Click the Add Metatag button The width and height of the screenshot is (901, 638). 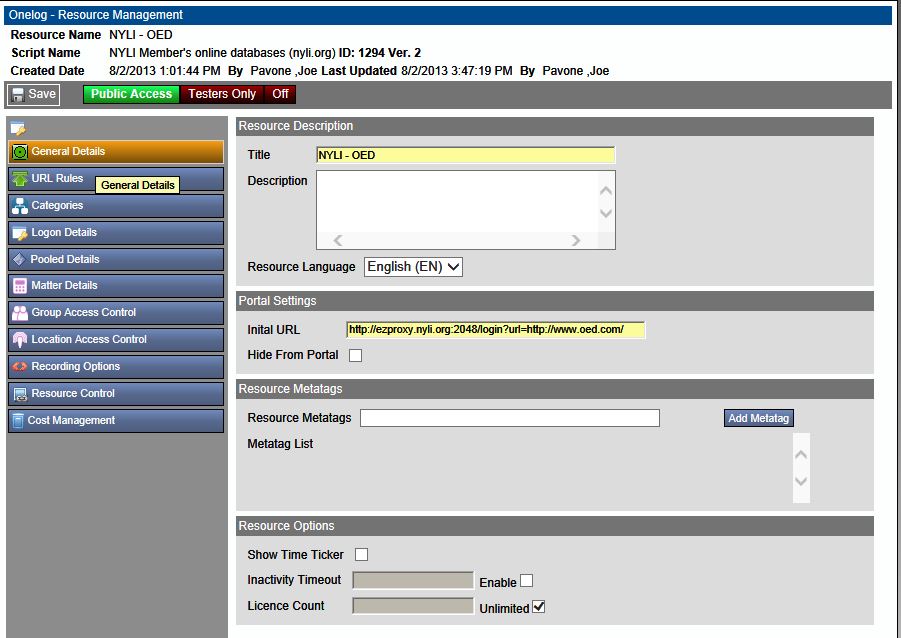758,418
